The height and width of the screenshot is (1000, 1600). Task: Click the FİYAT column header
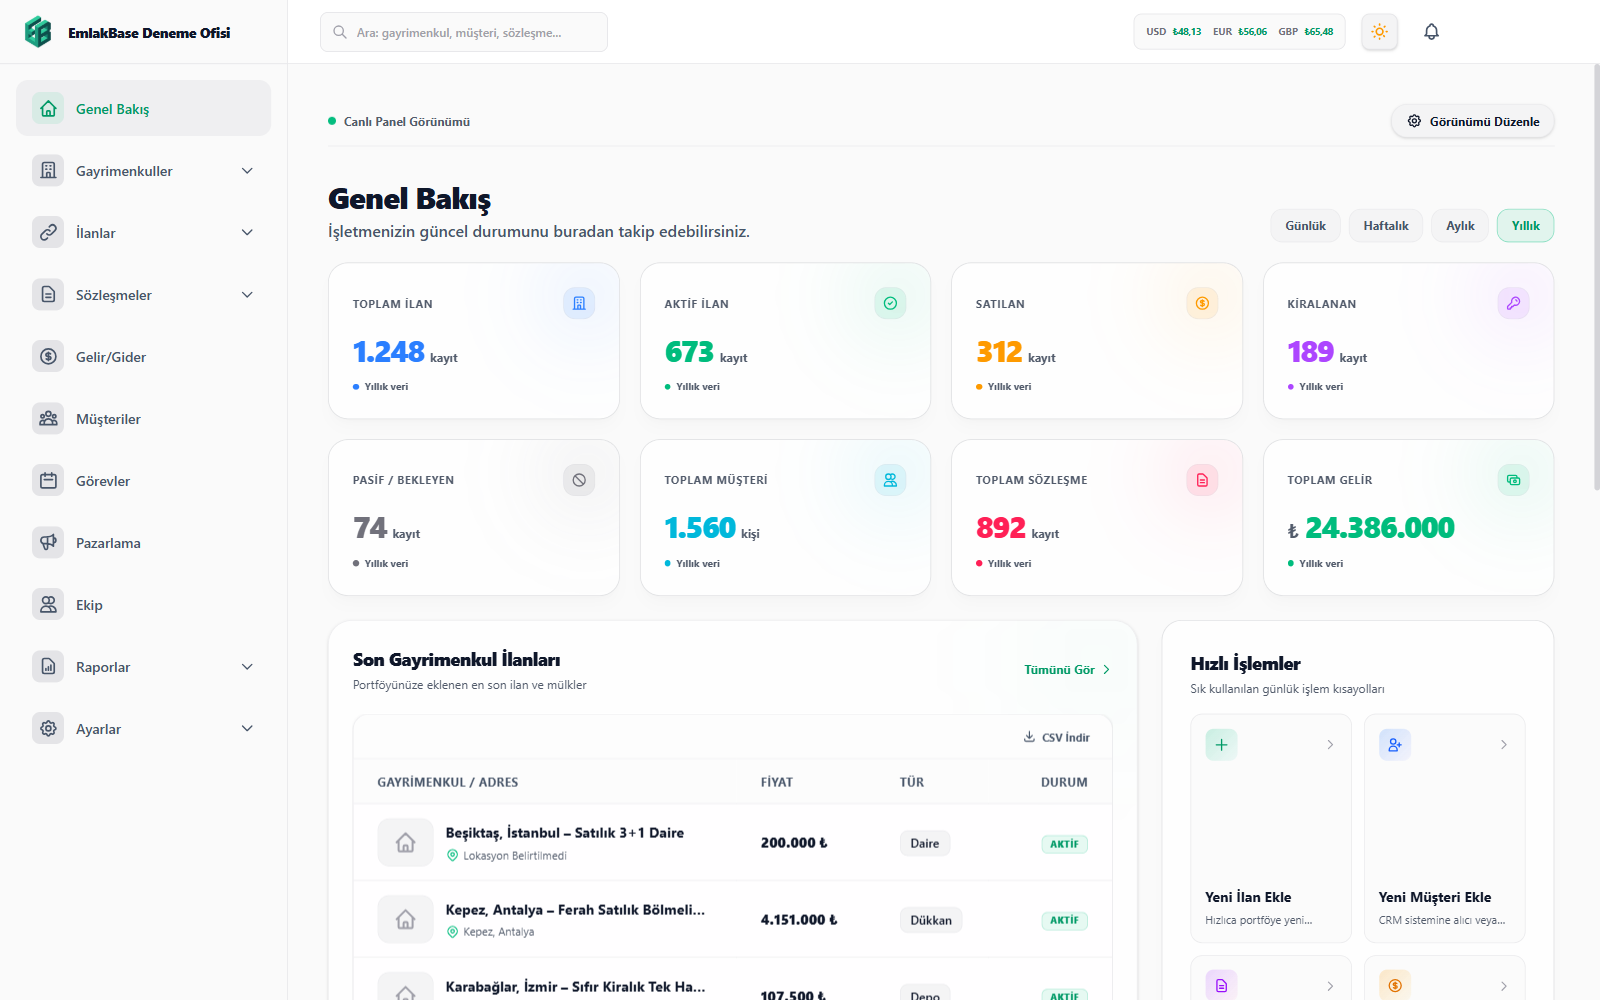click(776, 782)
